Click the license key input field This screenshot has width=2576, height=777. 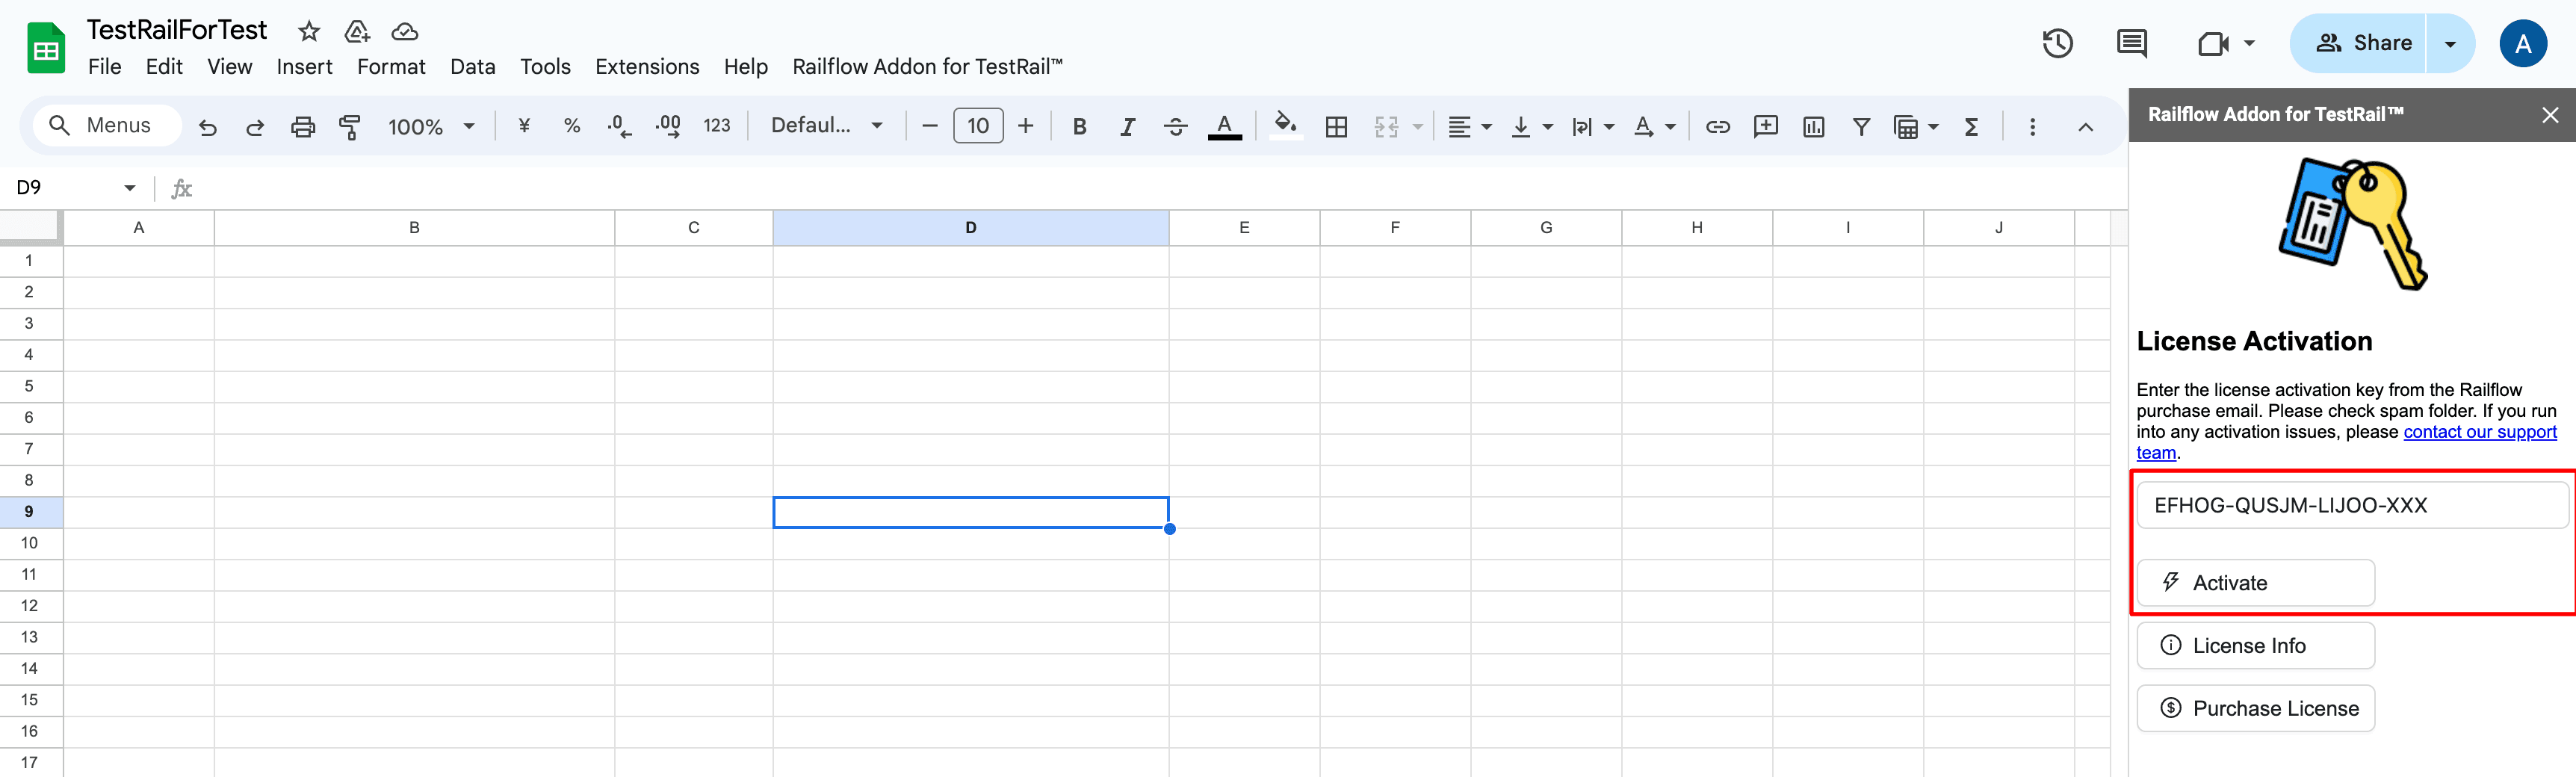point(2352,506)
